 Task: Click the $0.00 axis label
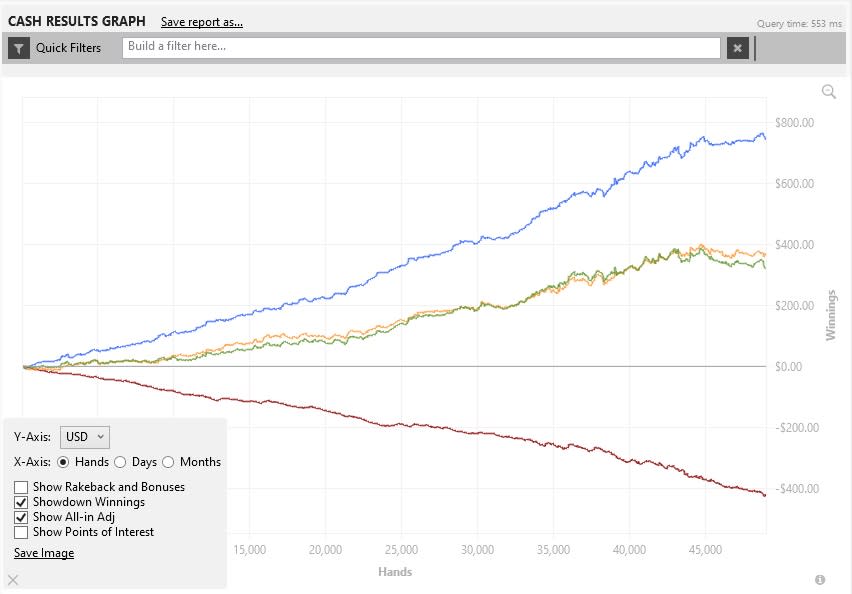click(788, 366)
